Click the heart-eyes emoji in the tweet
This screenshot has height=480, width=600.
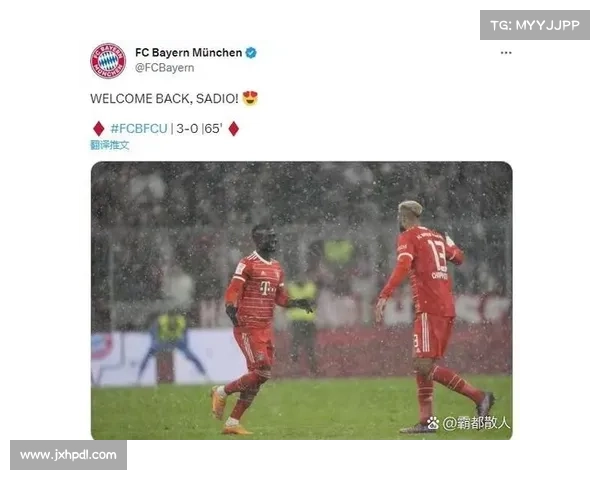coord(250,98)
